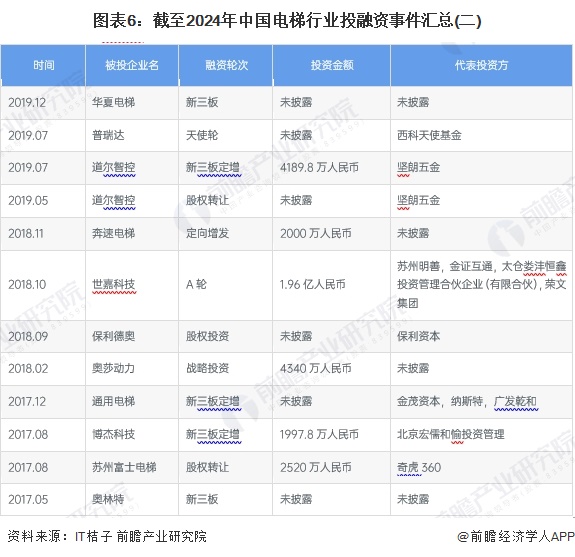Screen dimensions: 575x557
Task: Select the 1.96 亿人民币 amount
Action: [312, 284]
